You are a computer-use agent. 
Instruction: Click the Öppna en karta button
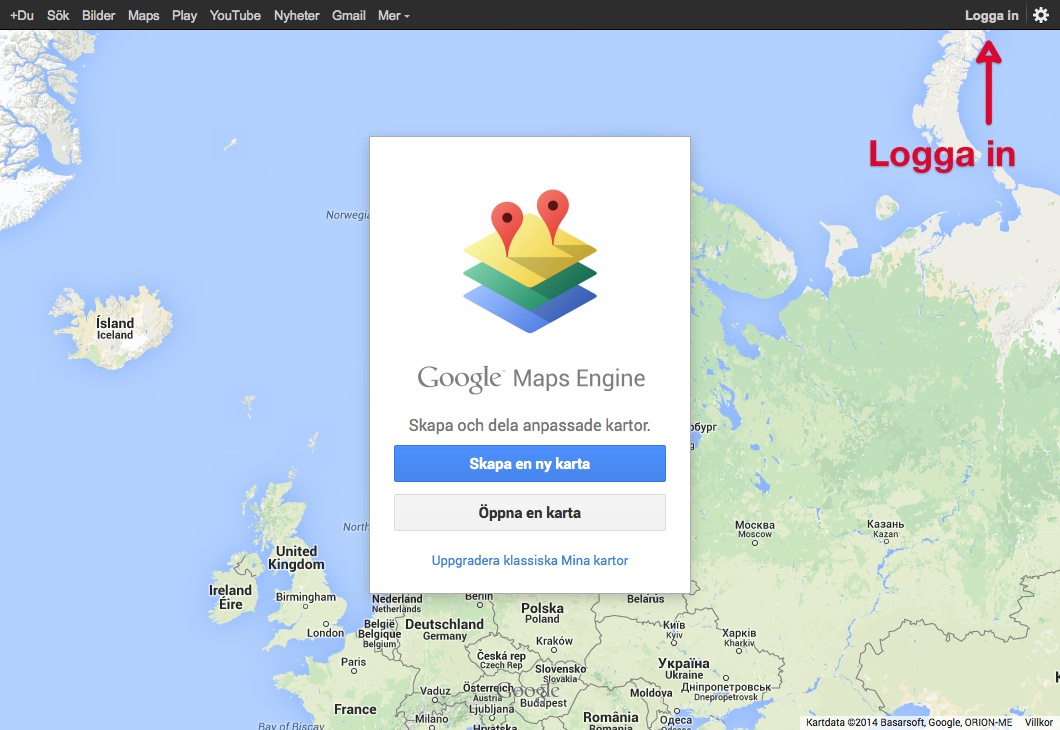pyautogui.click(x=530, y=512)
